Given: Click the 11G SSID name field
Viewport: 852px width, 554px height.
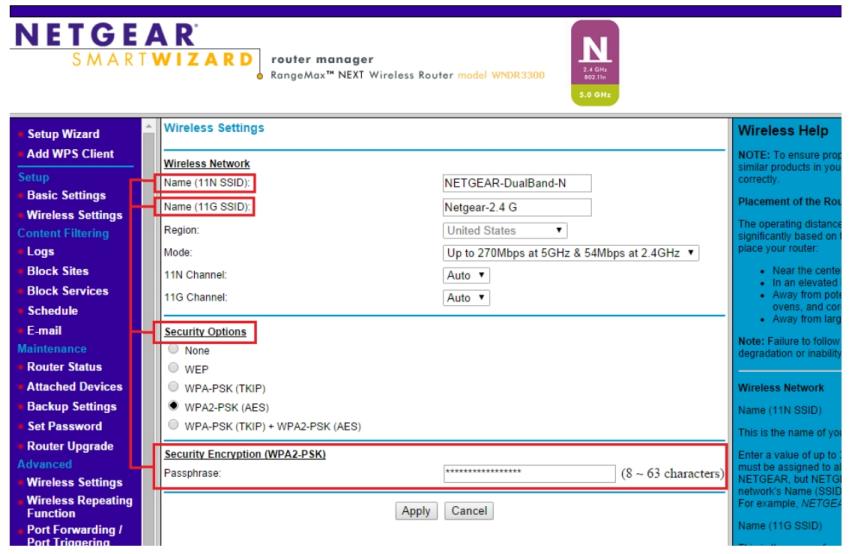Looking at the screenshot, I should click(517, 207).
